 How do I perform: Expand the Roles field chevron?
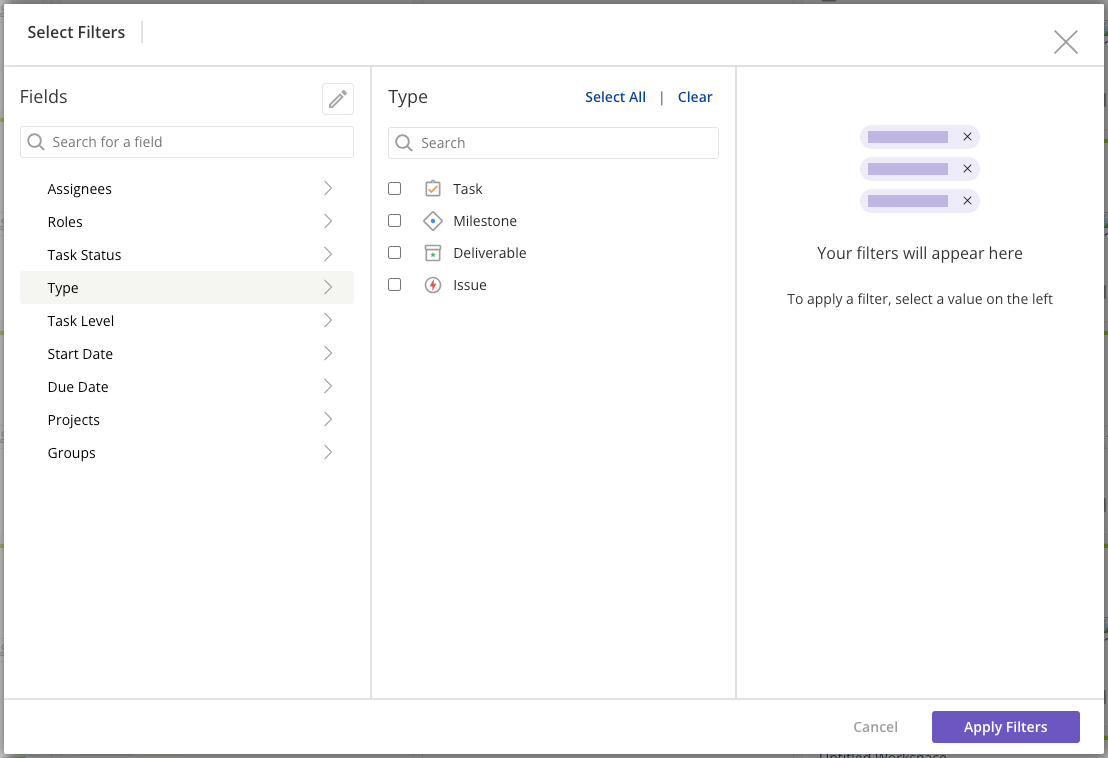[x=328, y=221]
